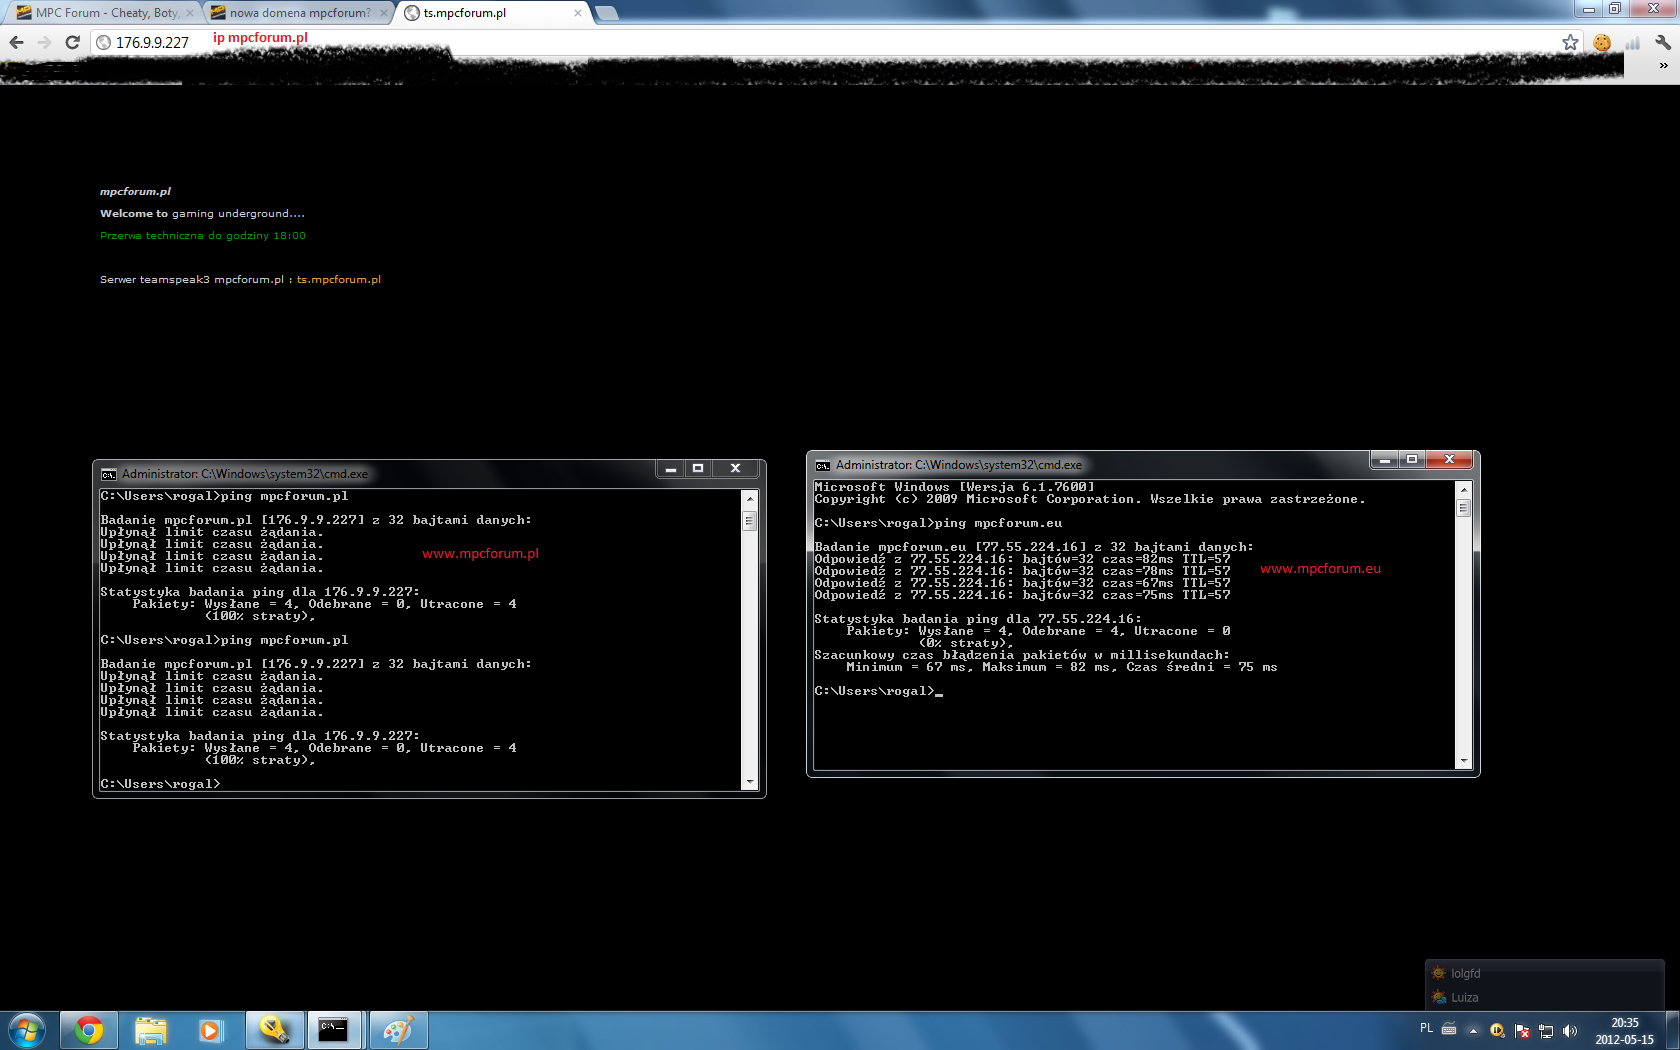Switch to the nowa domena mpcforum? tab
The height and width of the screenshot is (1050, 1680).
point(298,13)
